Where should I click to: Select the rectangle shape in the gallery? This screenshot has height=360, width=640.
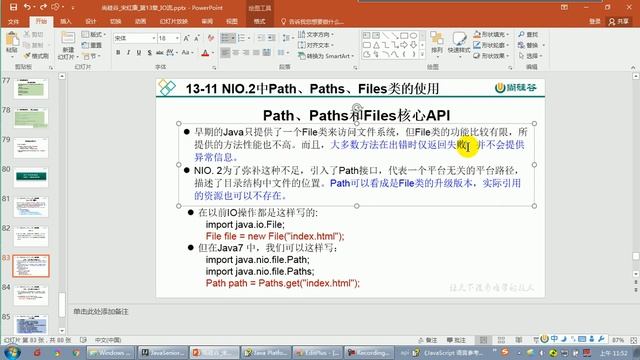(x=404, y=36)
